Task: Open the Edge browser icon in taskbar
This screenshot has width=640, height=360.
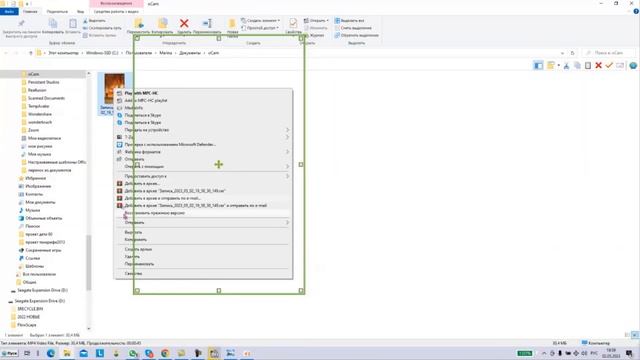Action: coord(51,353)
